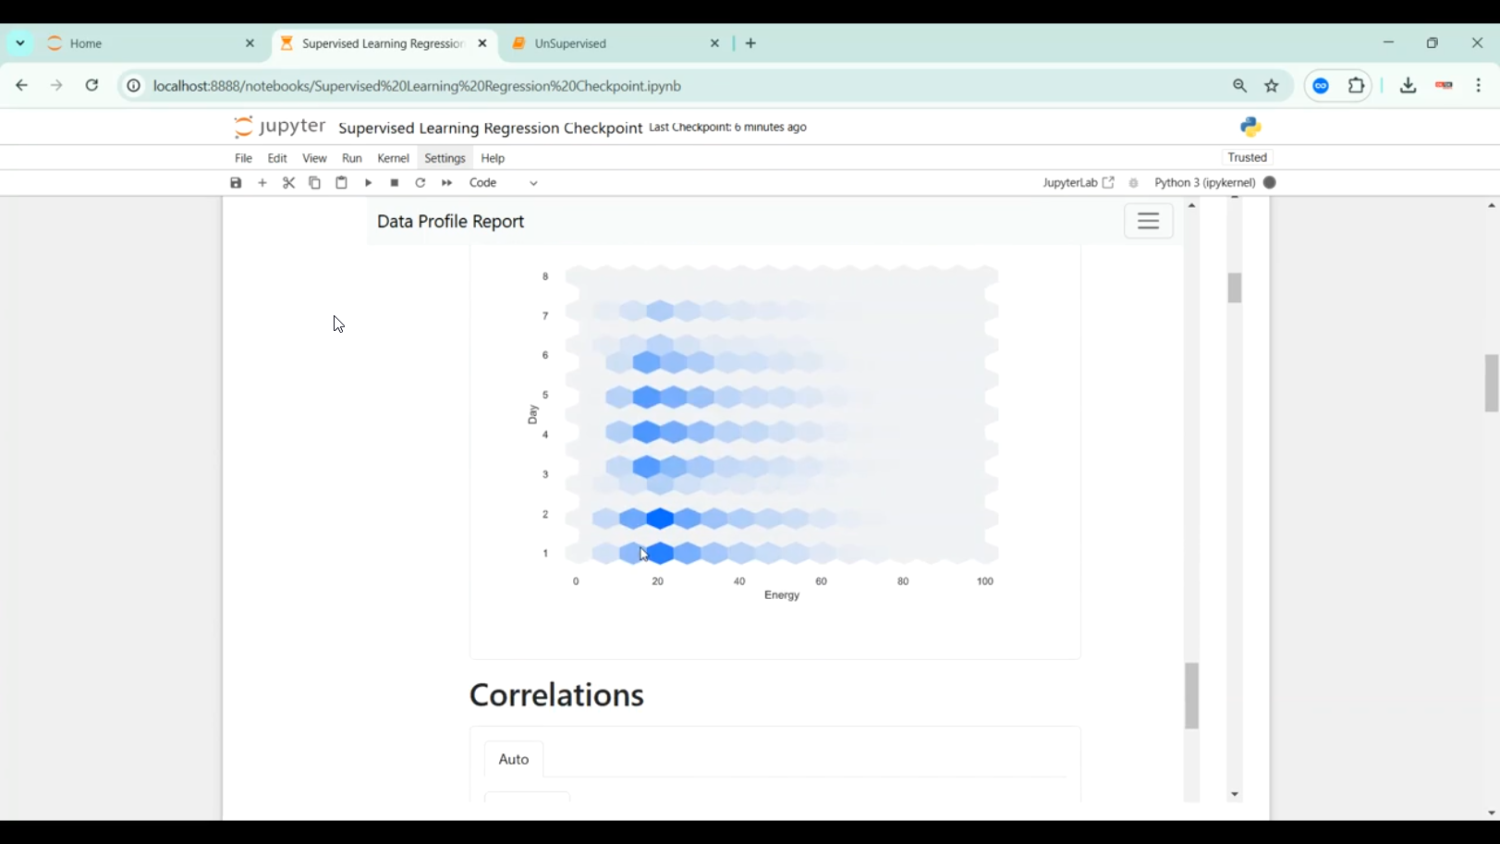Click the Data Profile Report header title
1500x844 pixels.
pyautogui.click(x=450, y=221)
